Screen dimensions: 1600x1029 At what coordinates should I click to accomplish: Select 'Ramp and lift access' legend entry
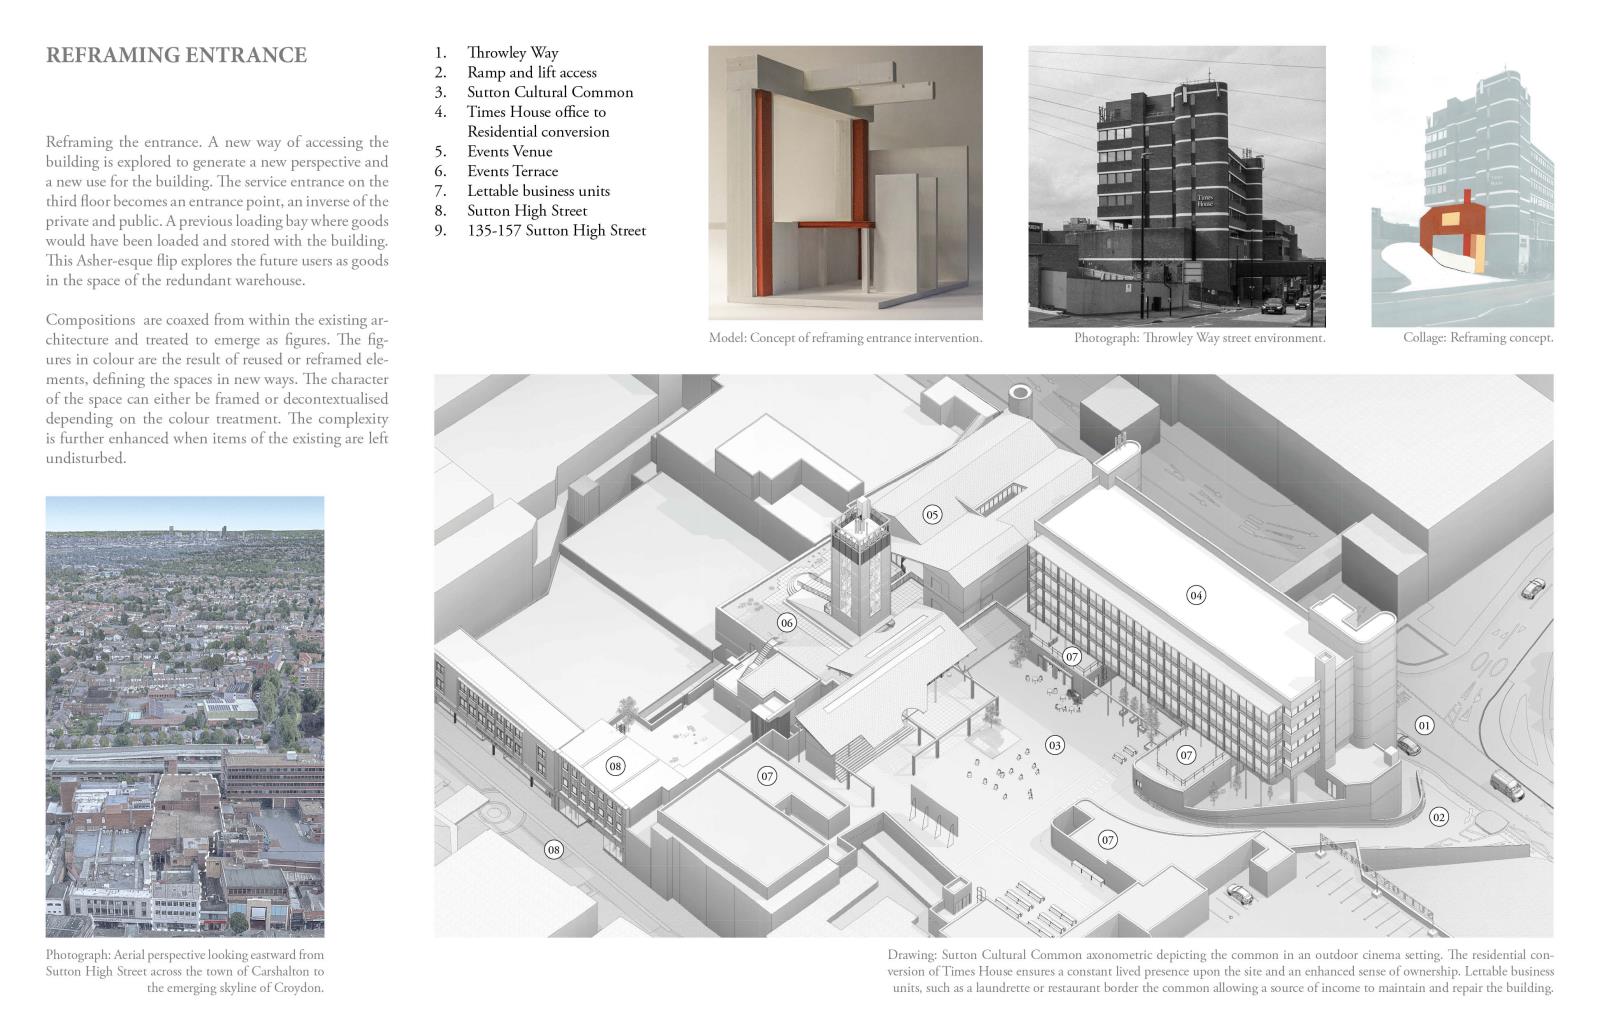pyautogui.click(x=531, y=72)
